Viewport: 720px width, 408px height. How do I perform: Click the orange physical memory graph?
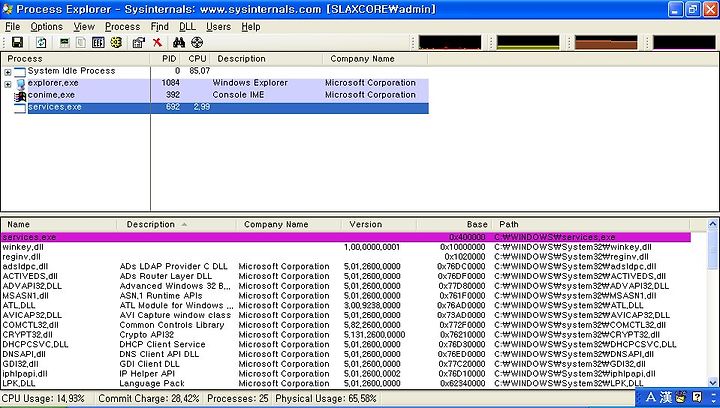coord(606,42)
